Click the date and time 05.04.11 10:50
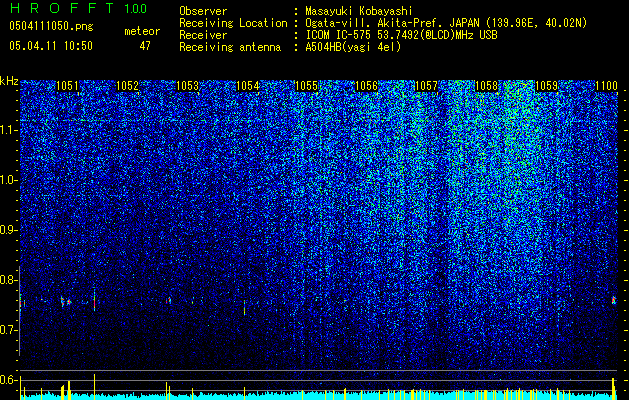Screen dimensions: 629x400 pyautogui.click(x=51, y=46)
